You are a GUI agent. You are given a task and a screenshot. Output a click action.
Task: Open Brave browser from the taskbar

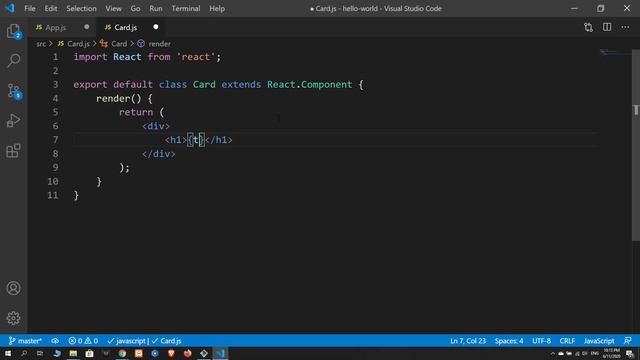(x=171, y=353)
